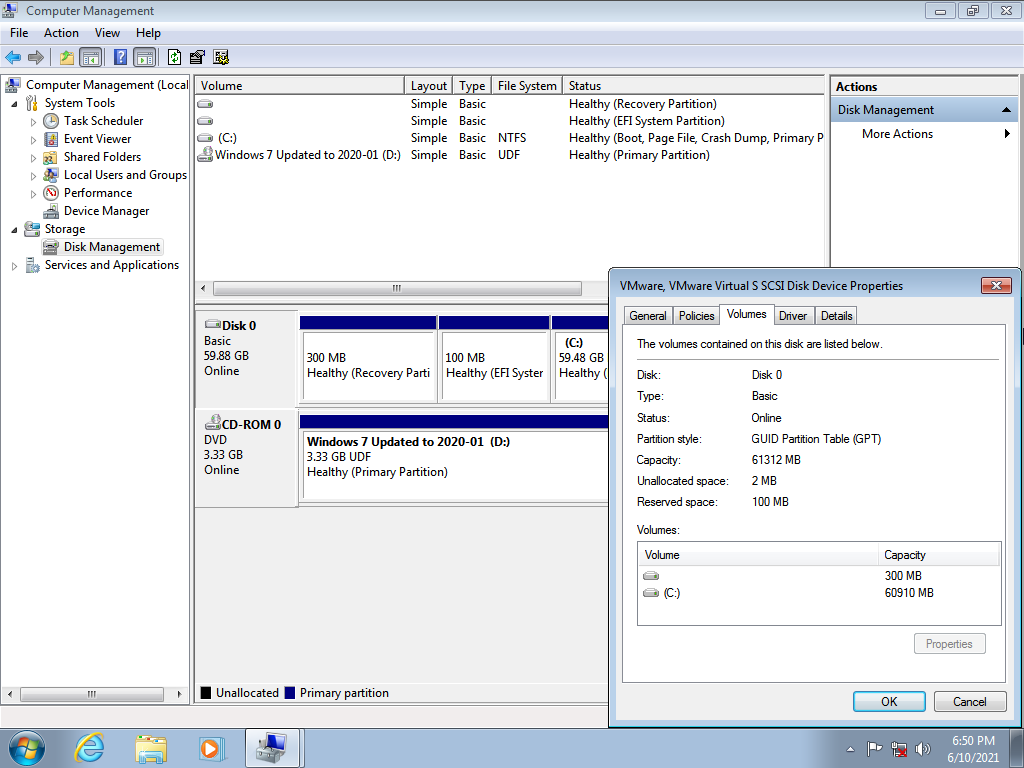Click Internet Explorer taskbar icon
The height and width of the screenshot is (768, 1024).
[90, 747]
